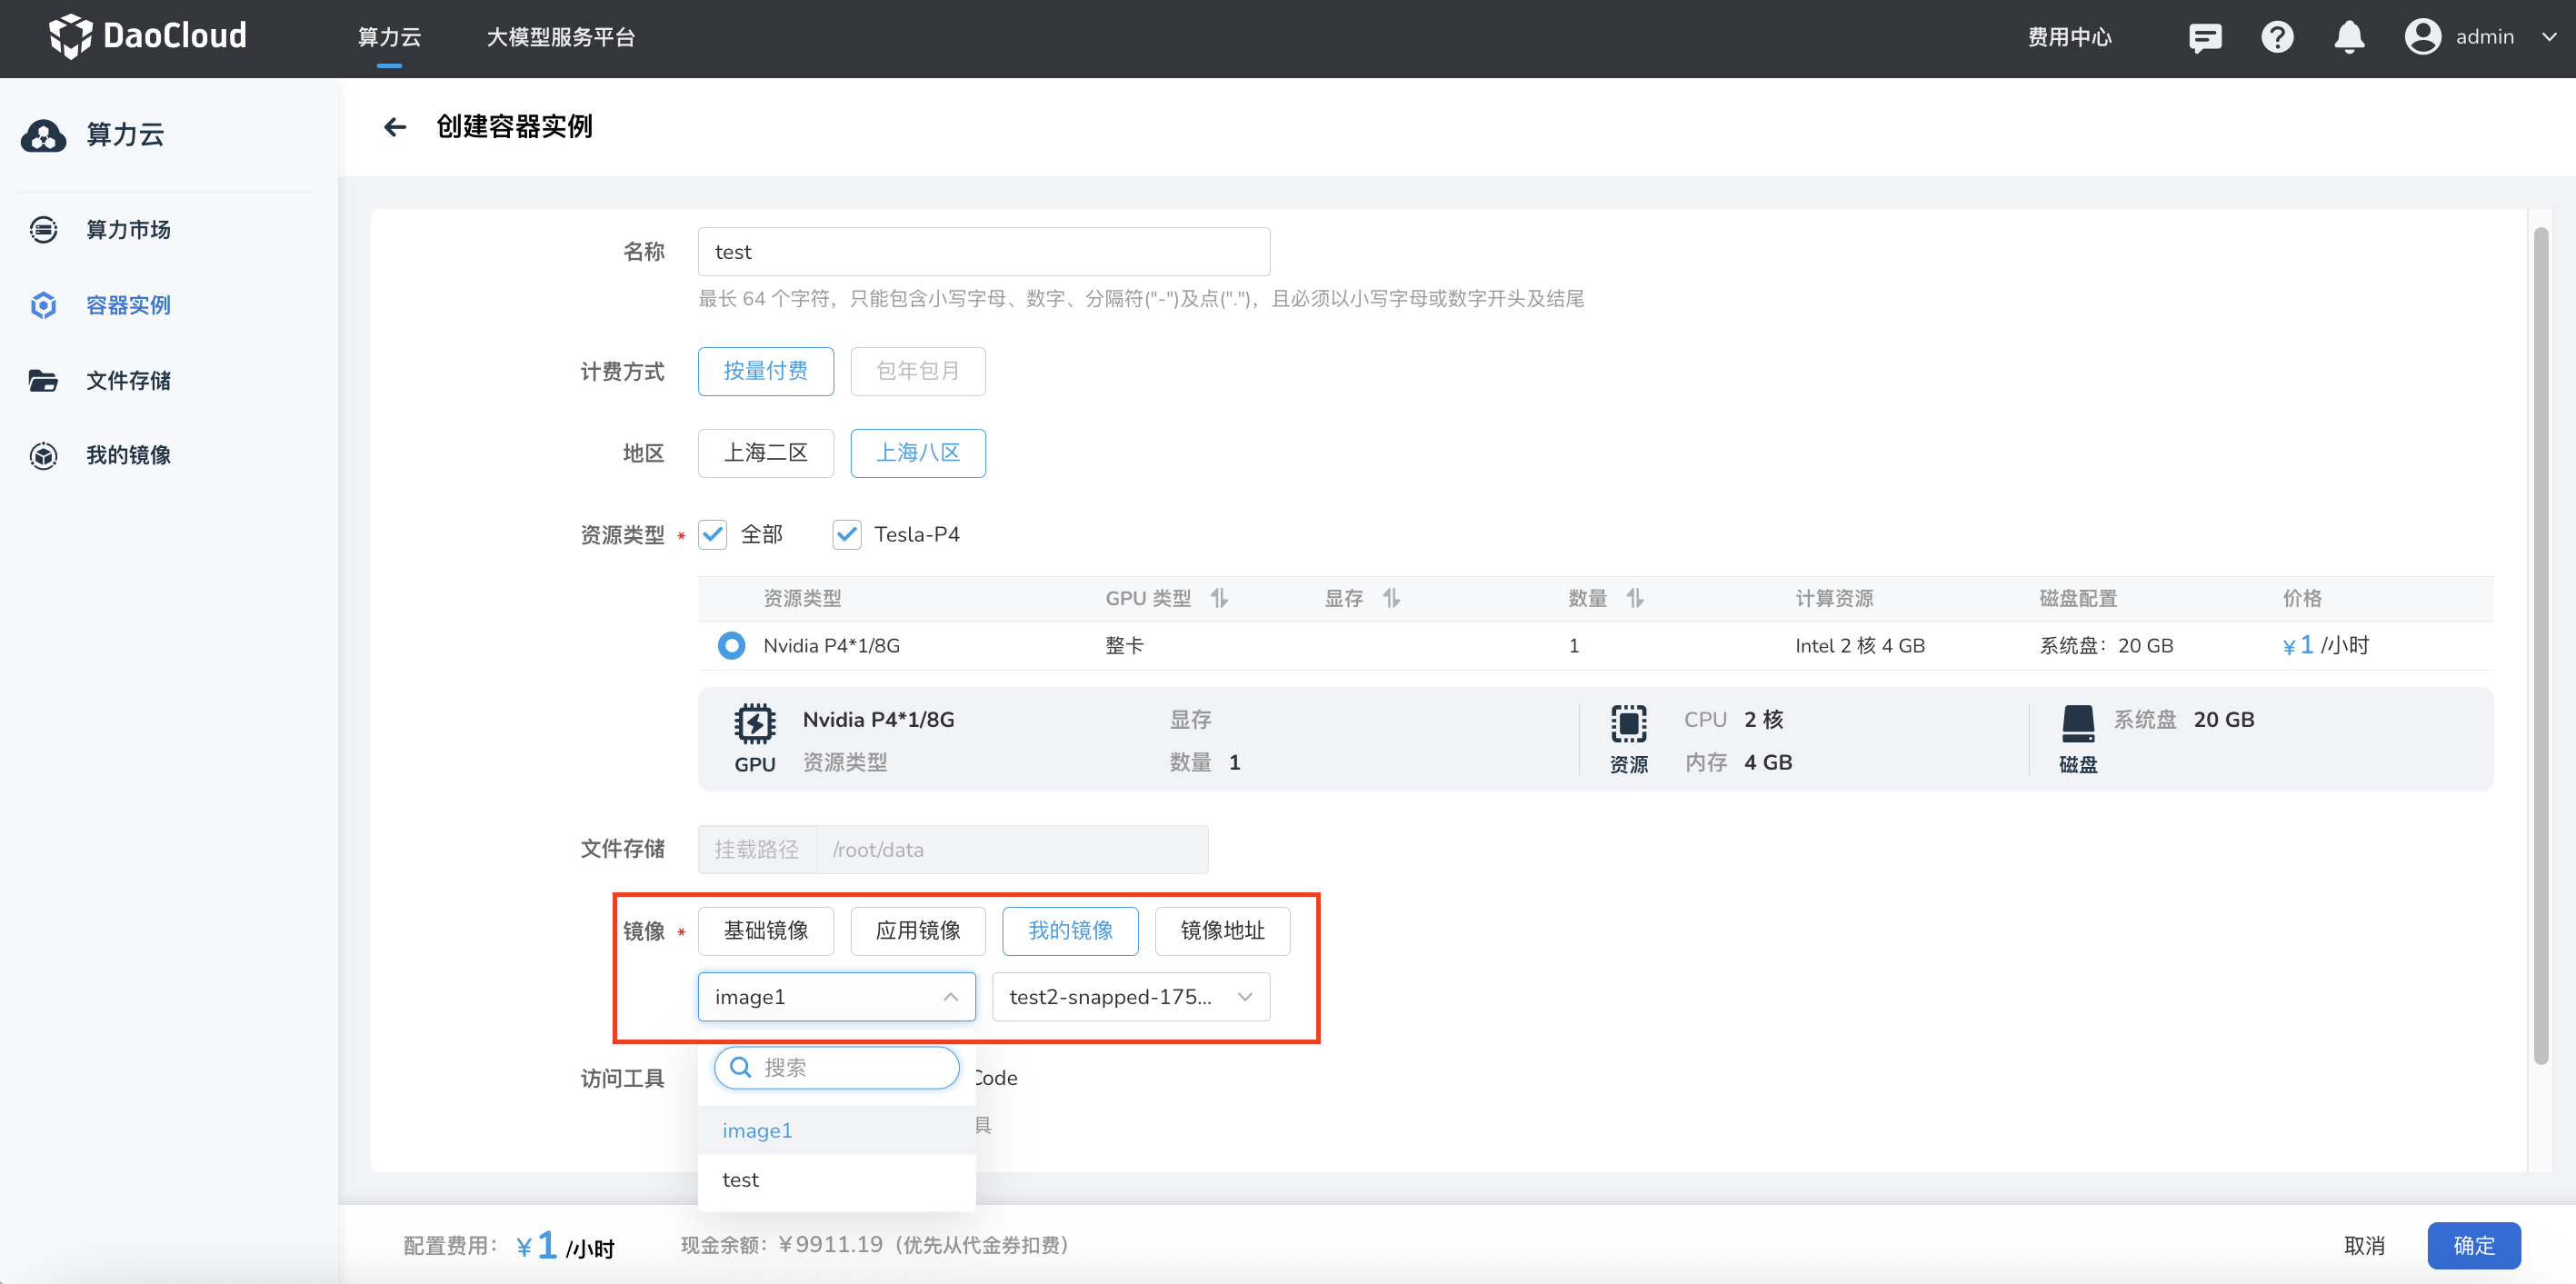2576x1284 pixels.
Task: Click the admin user avatar icon
Action: 2422,37
